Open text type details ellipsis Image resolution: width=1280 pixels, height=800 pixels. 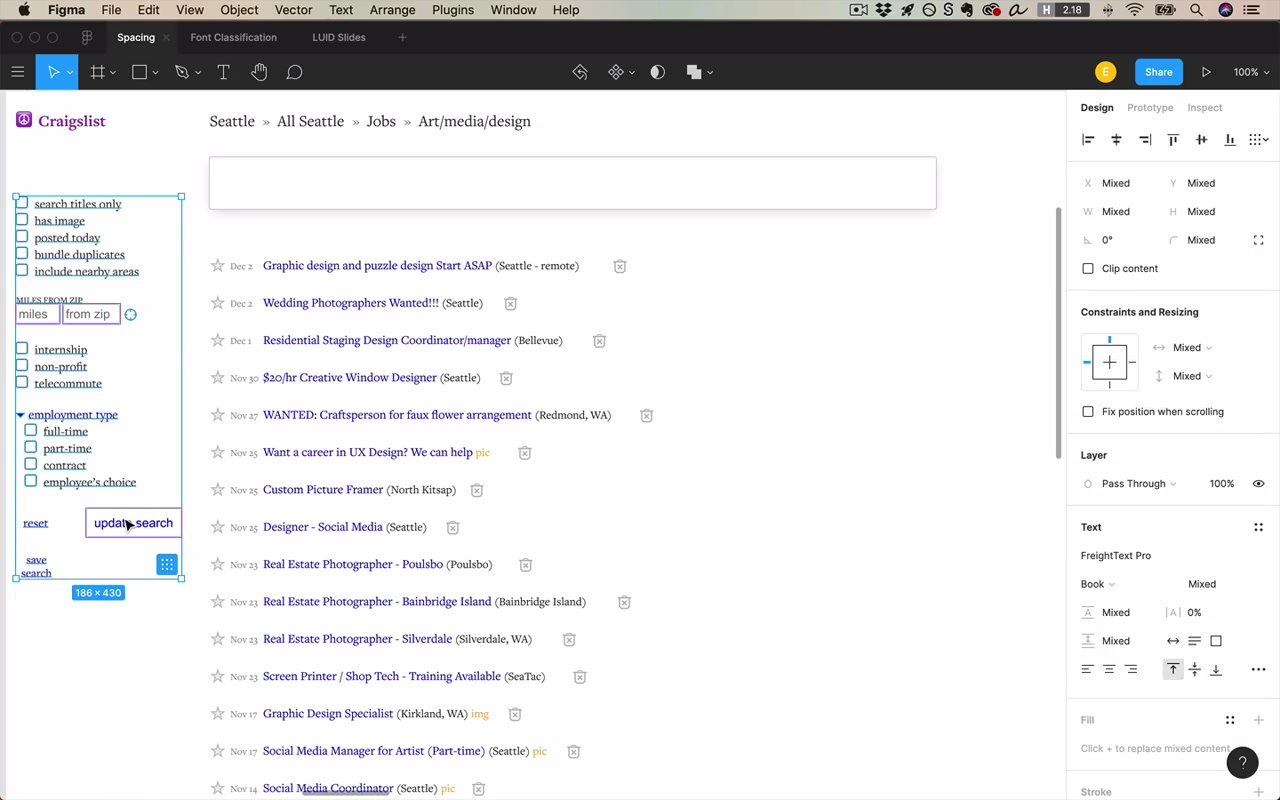(1258, 669)
